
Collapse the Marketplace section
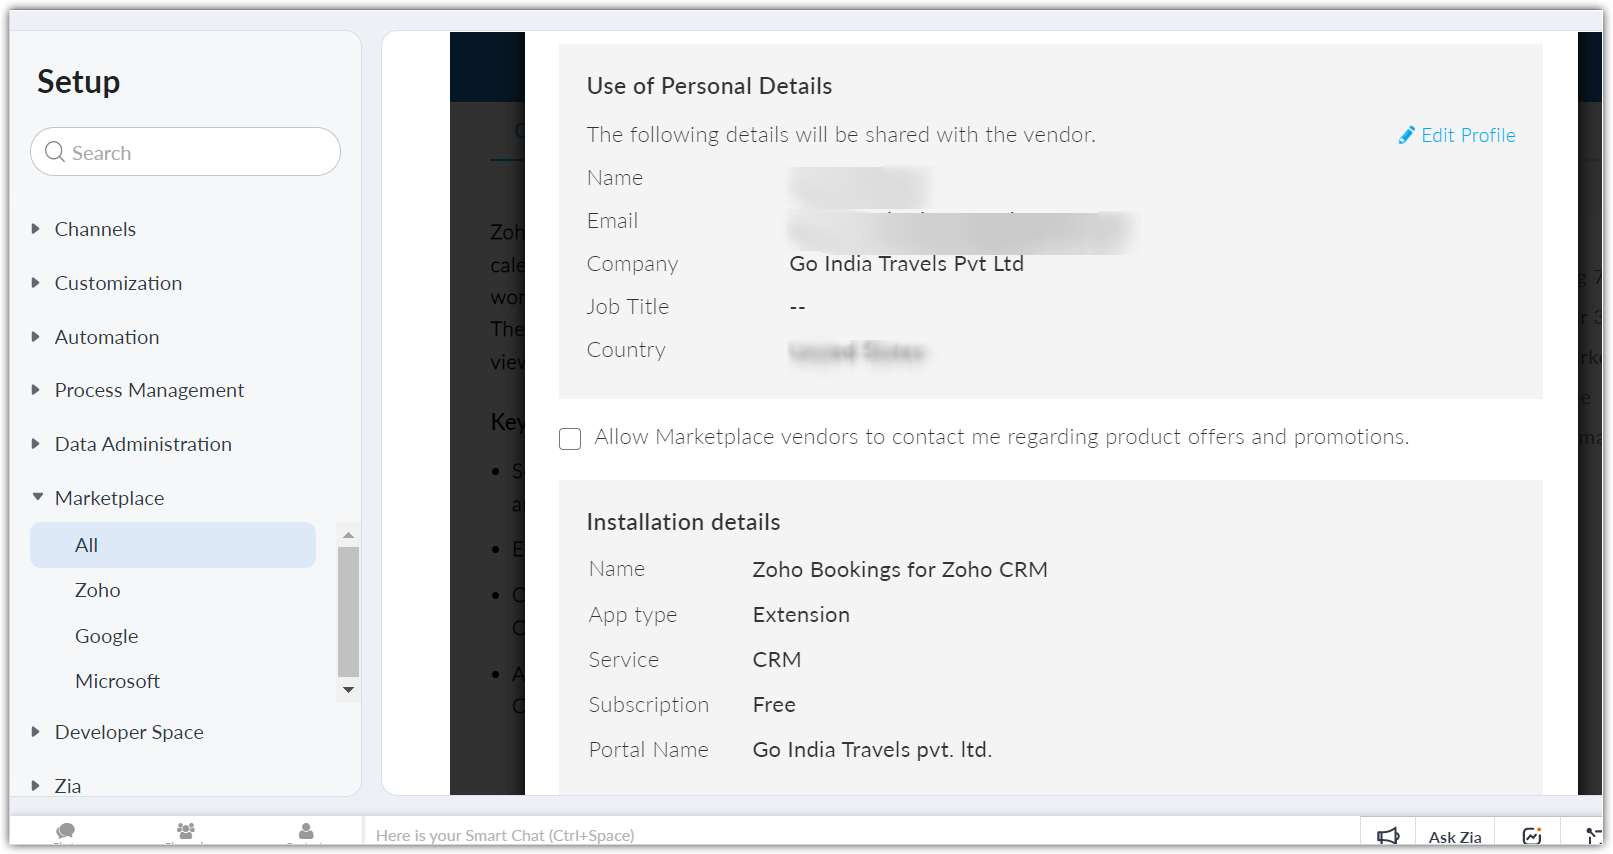pos(37,497)
